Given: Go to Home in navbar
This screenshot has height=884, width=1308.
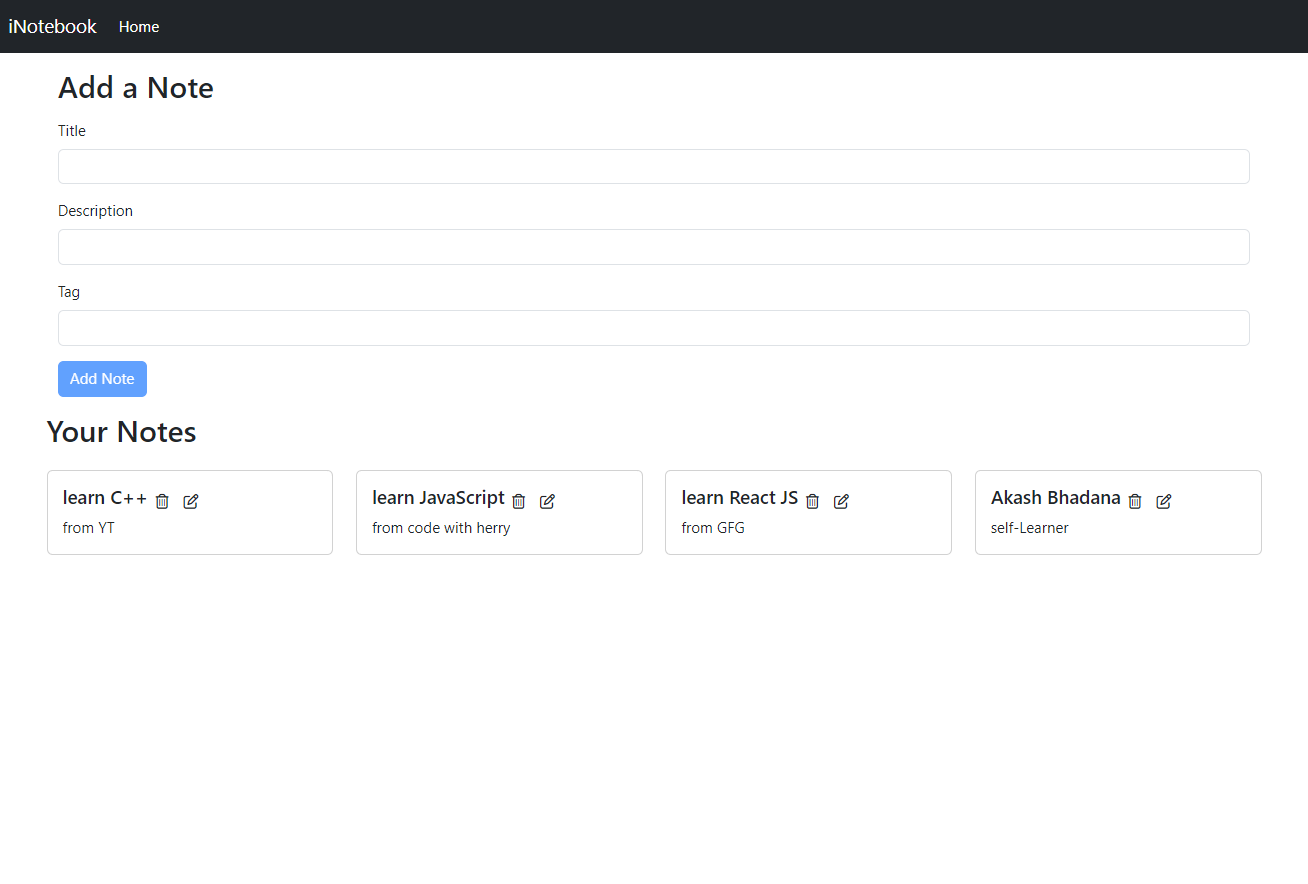Looking at the screenshot, I should (139, 27).
